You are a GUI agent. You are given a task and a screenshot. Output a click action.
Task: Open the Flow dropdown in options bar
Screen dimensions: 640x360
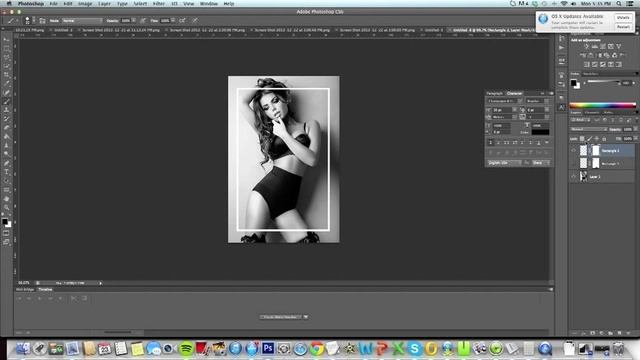pyautogui.click(x=173, y=20)
